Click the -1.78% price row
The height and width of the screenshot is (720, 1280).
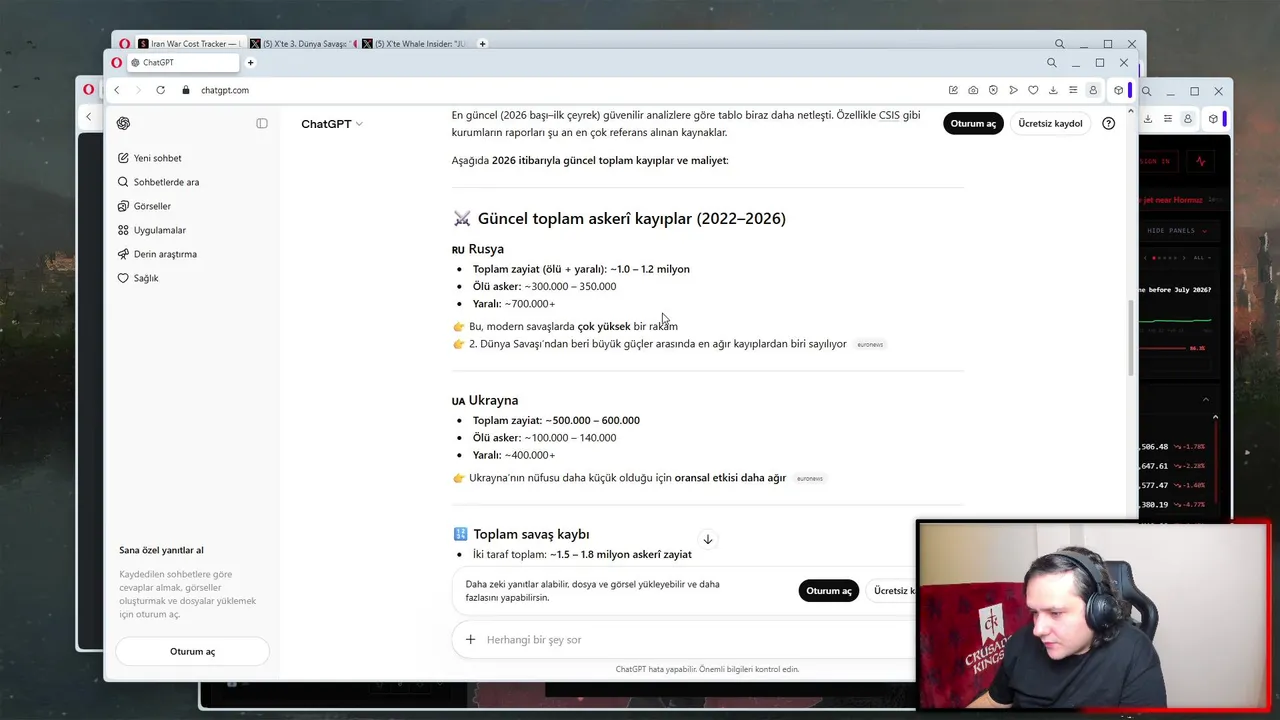tap(1175, 447)
